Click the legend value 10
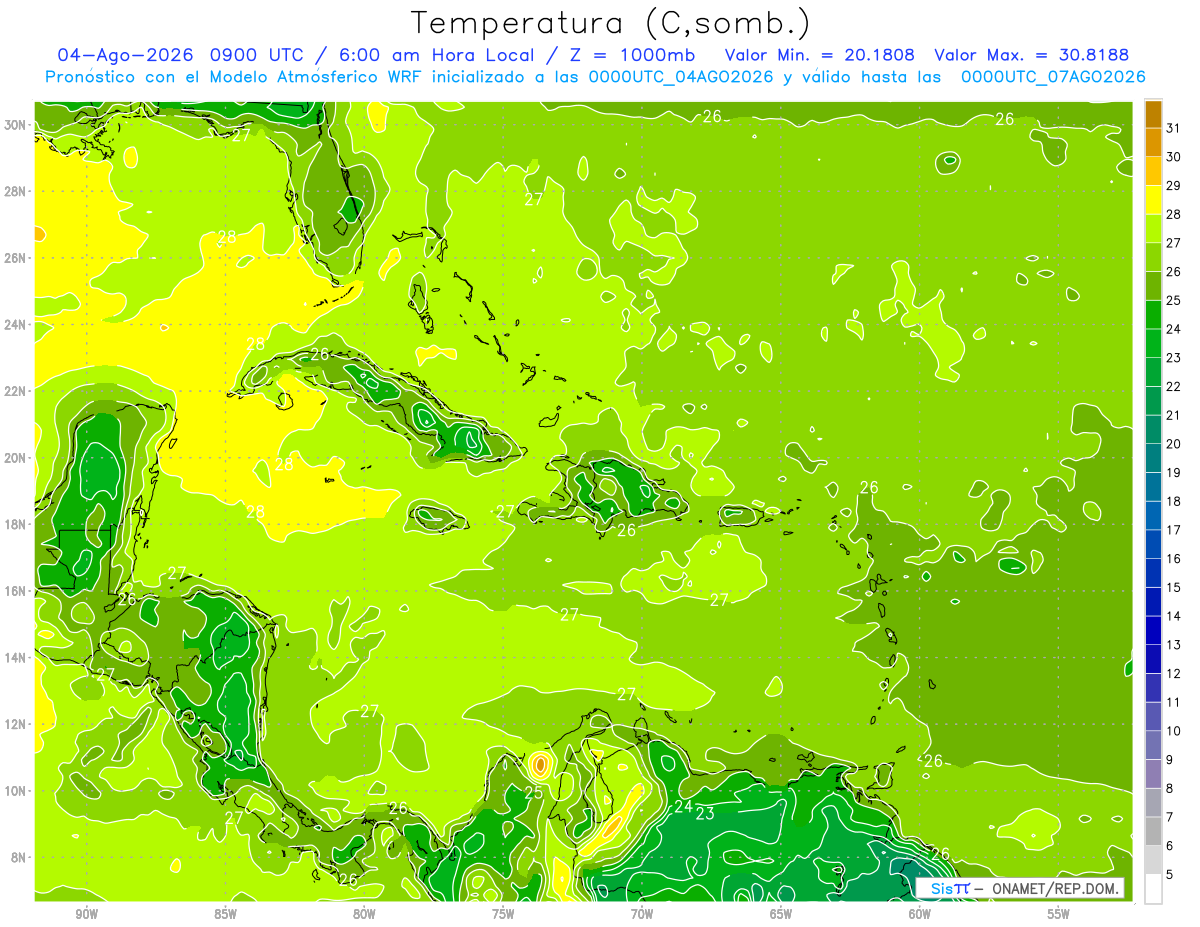This screenshot has width=1200, height=927. [x=1173, y=731]
